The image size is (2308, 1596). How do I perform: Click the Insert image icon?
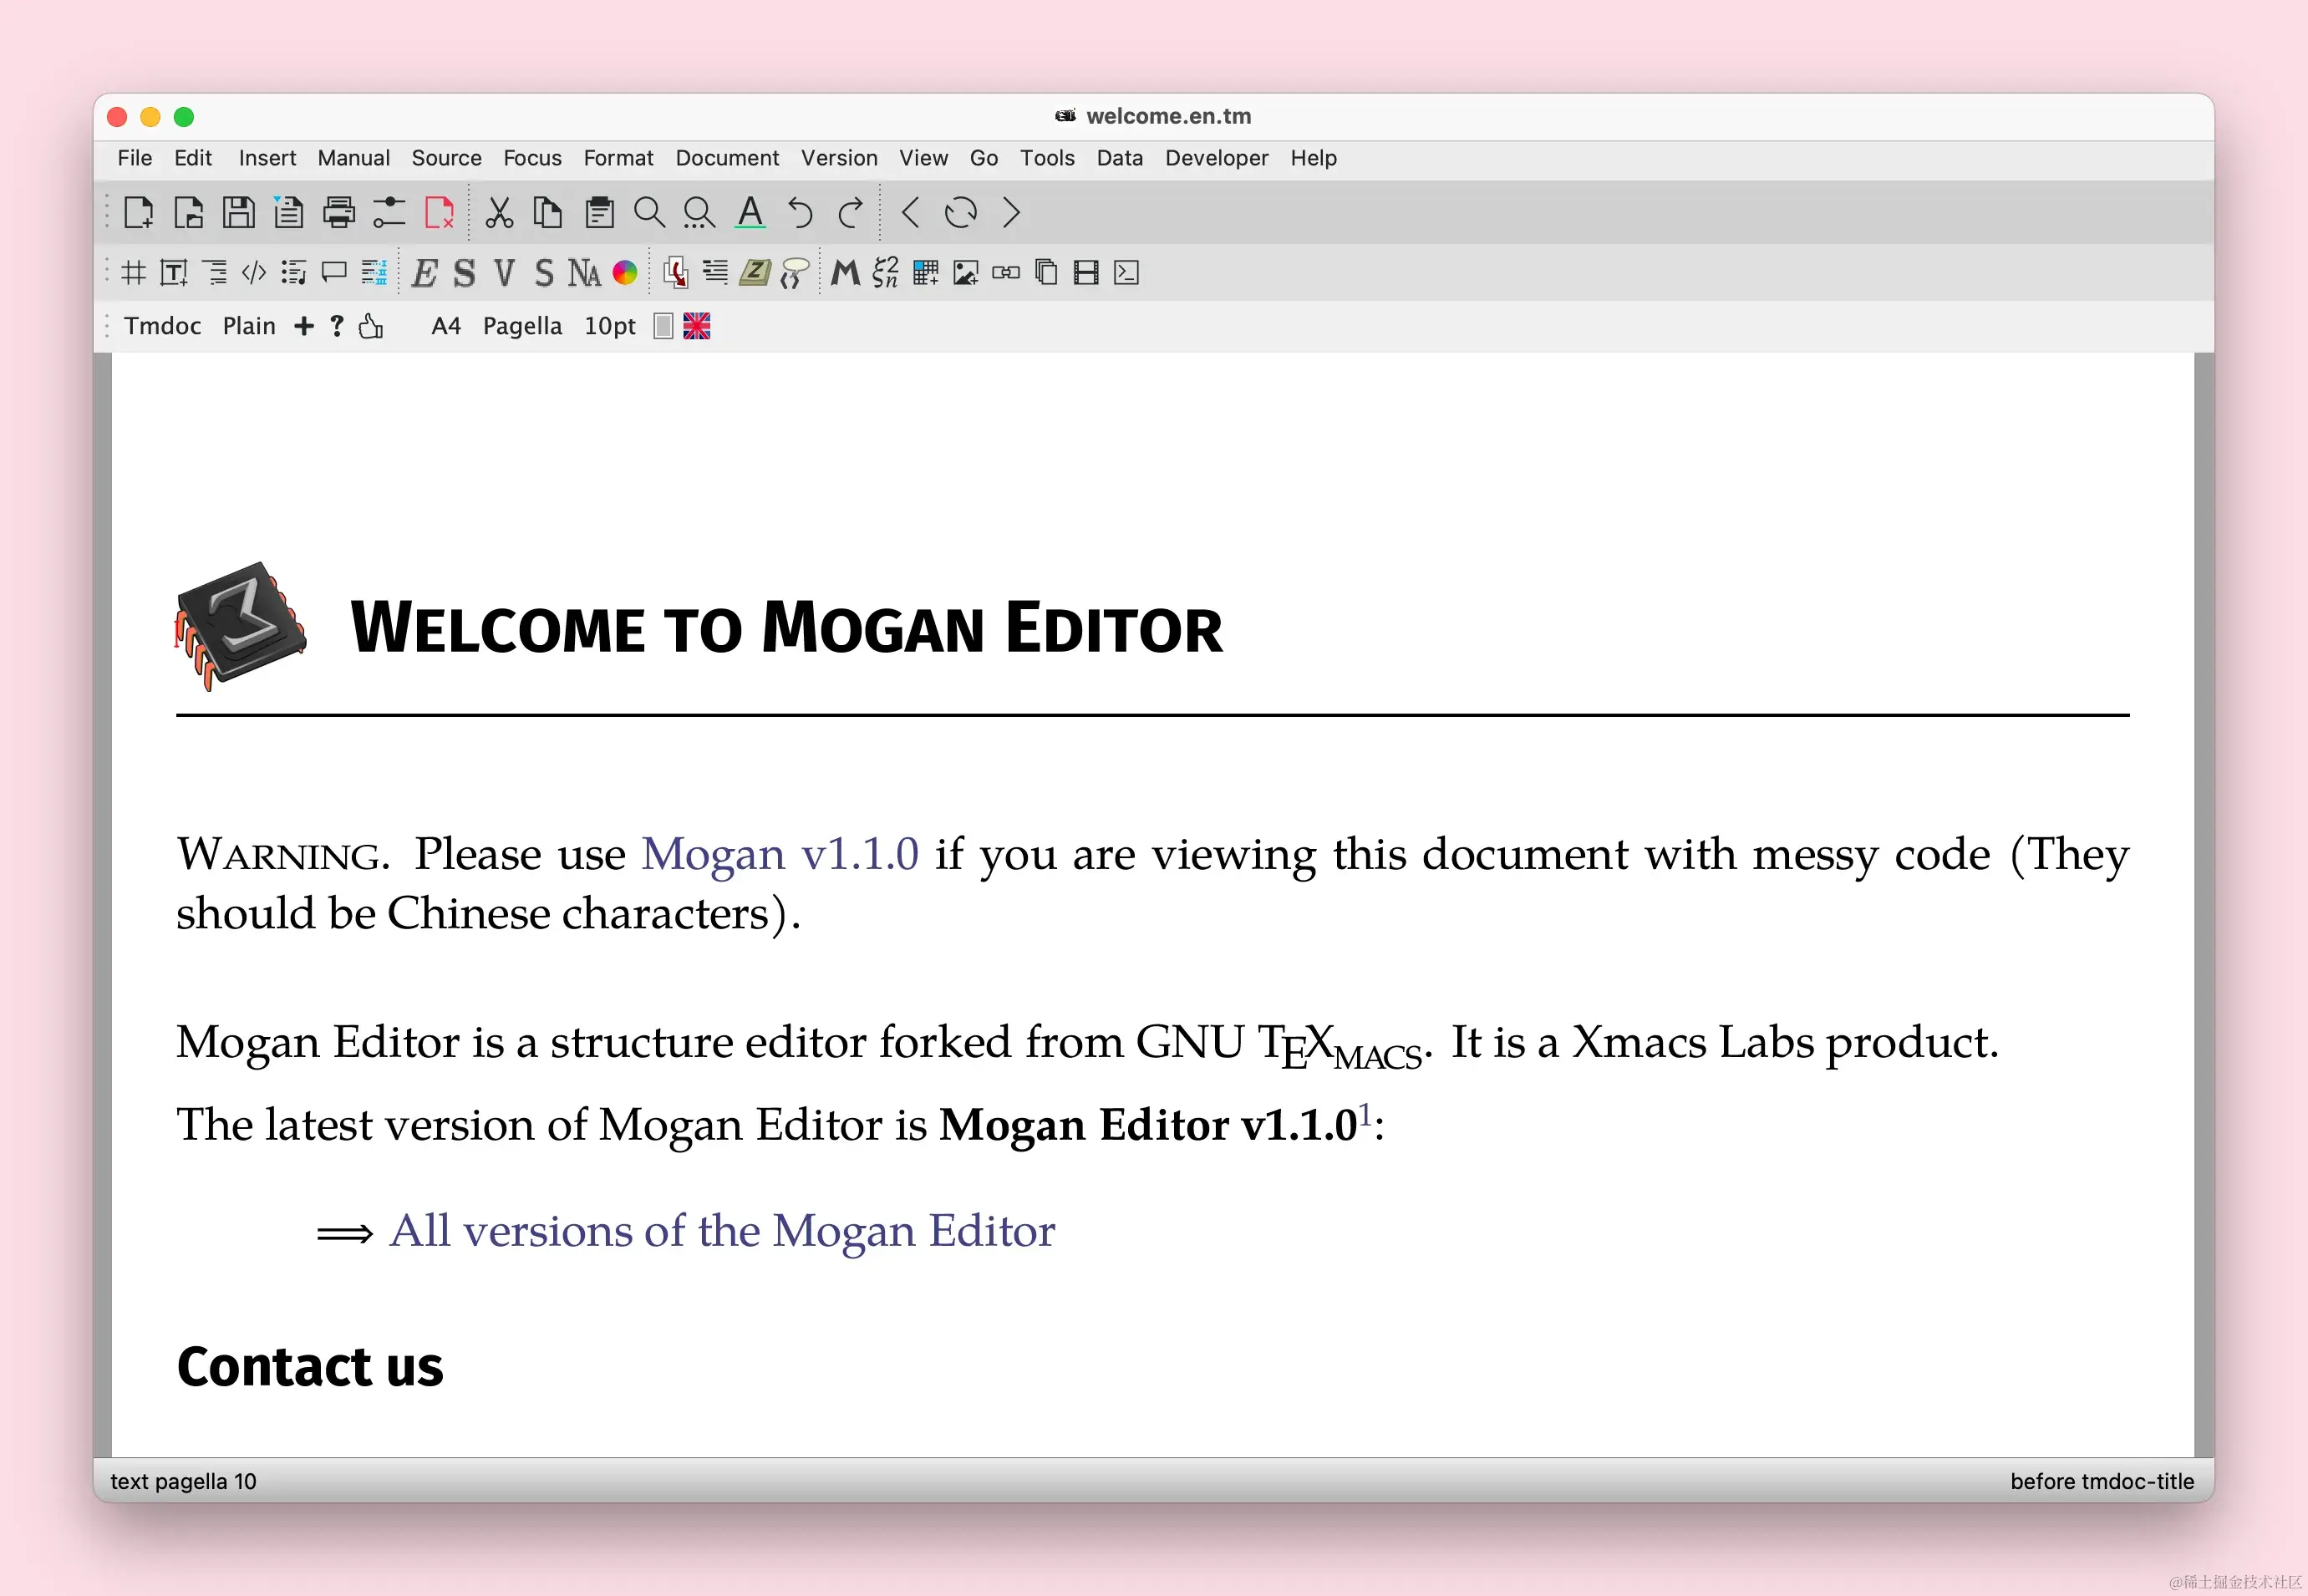pyautogui.click(x=965, y=273)
